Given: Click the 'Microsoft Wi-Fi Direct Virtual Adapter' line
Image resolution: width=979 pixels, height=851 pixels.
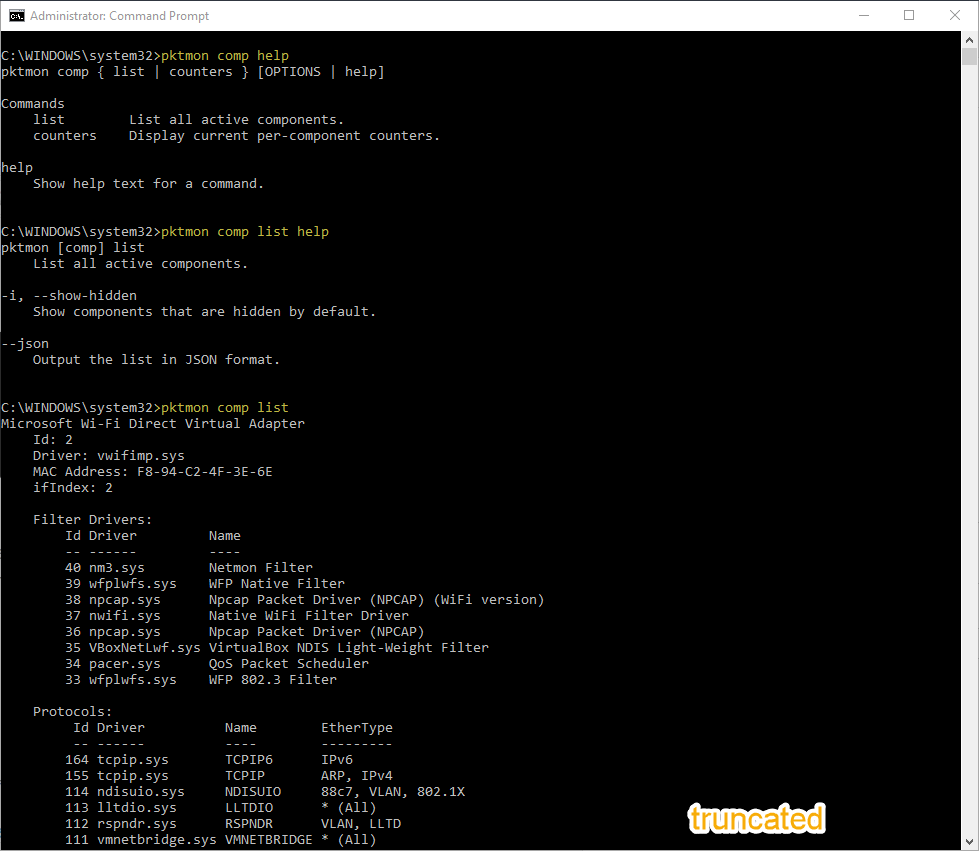Looking at the screenshot, I should (153, 424).
